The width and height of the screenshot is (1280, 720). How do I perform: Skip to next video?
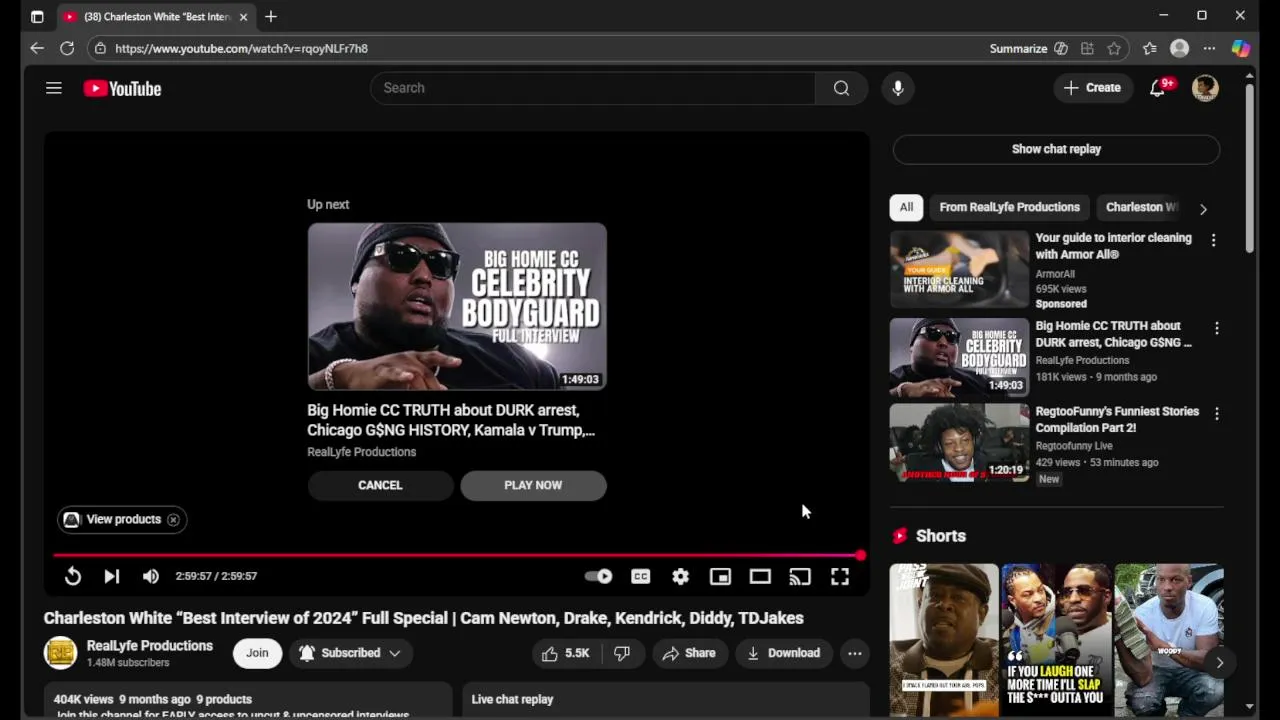point(111,576)
